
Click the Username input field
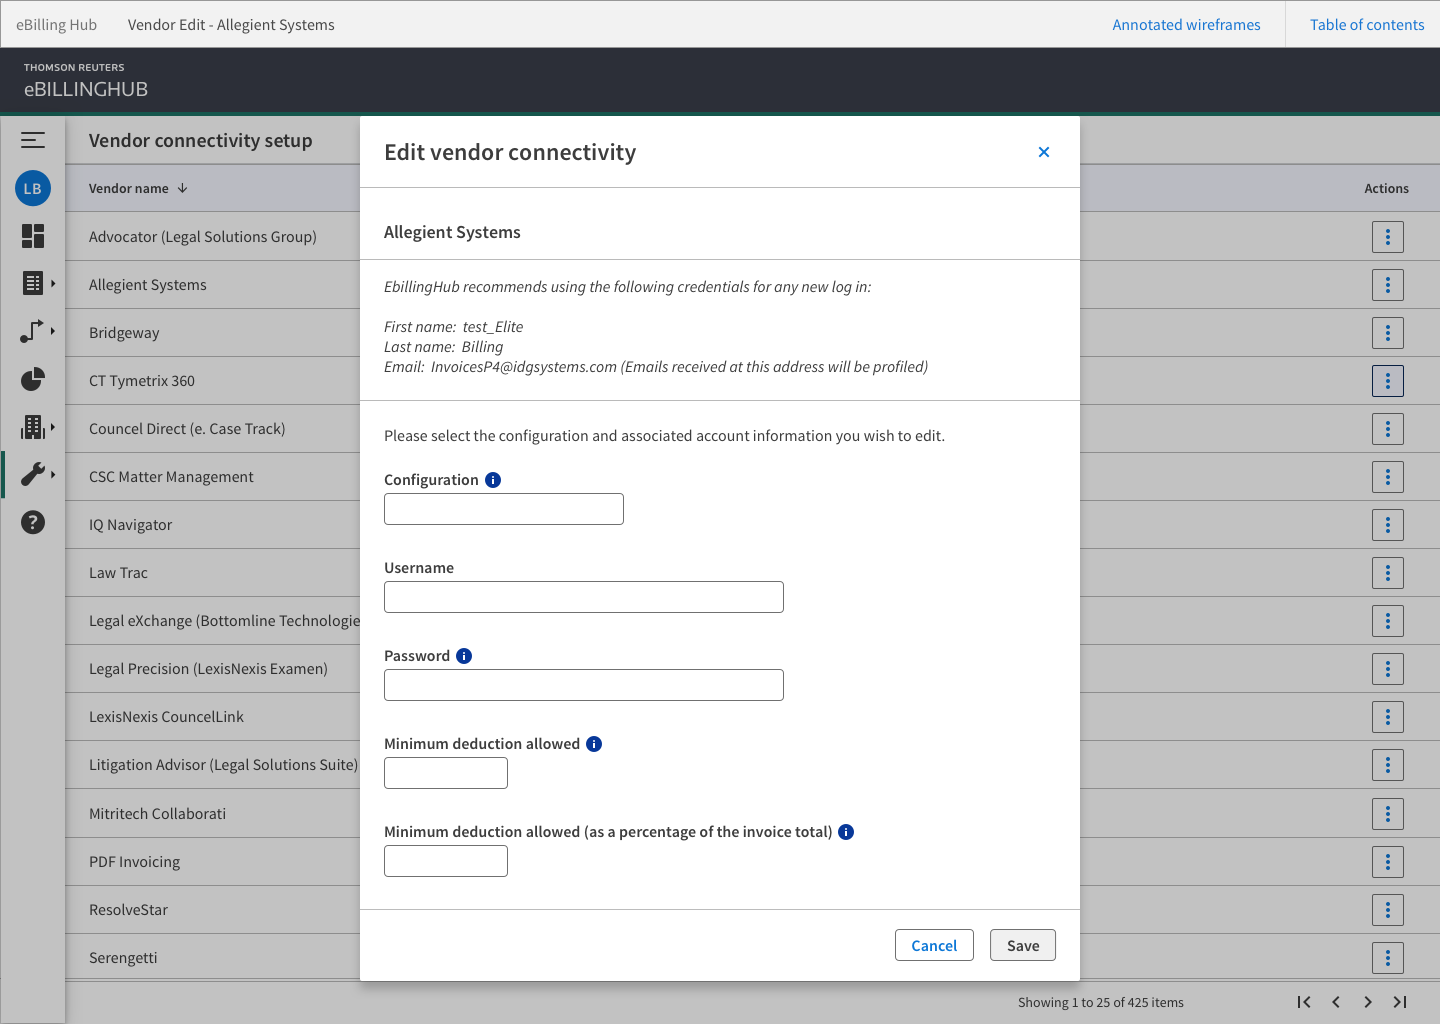pyautogui.click(x=584, y=597)
